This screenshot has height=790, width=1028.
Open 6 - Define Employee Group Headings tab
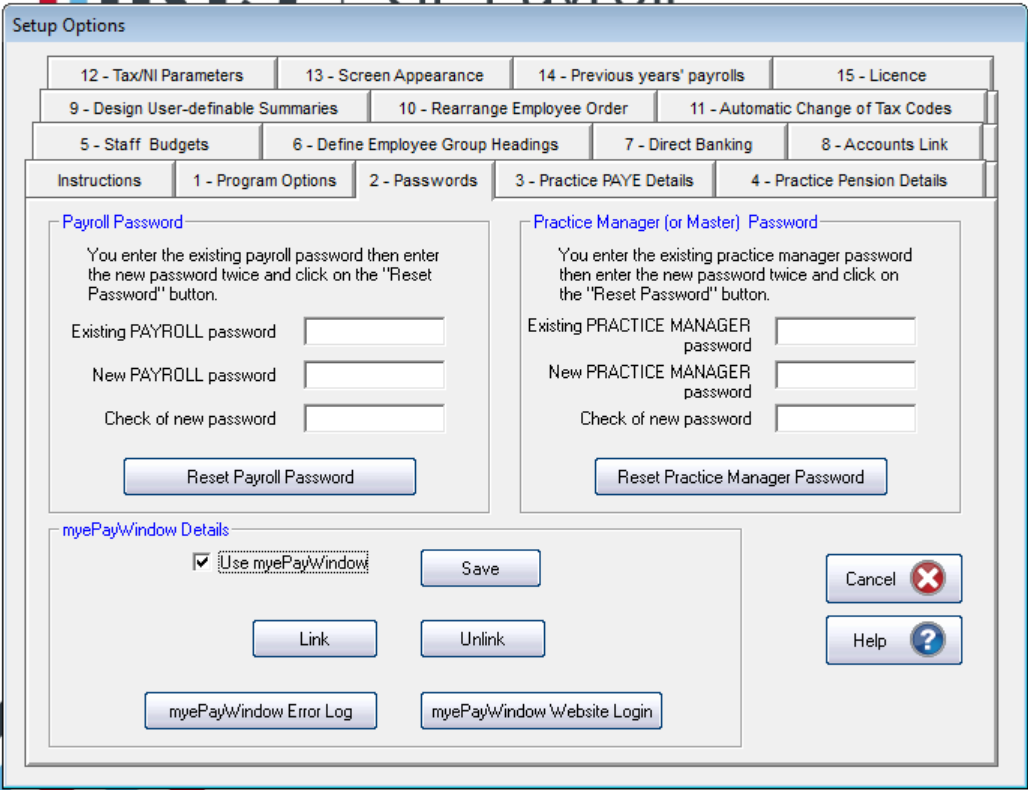pyautogui.click(x=425, y=144)
